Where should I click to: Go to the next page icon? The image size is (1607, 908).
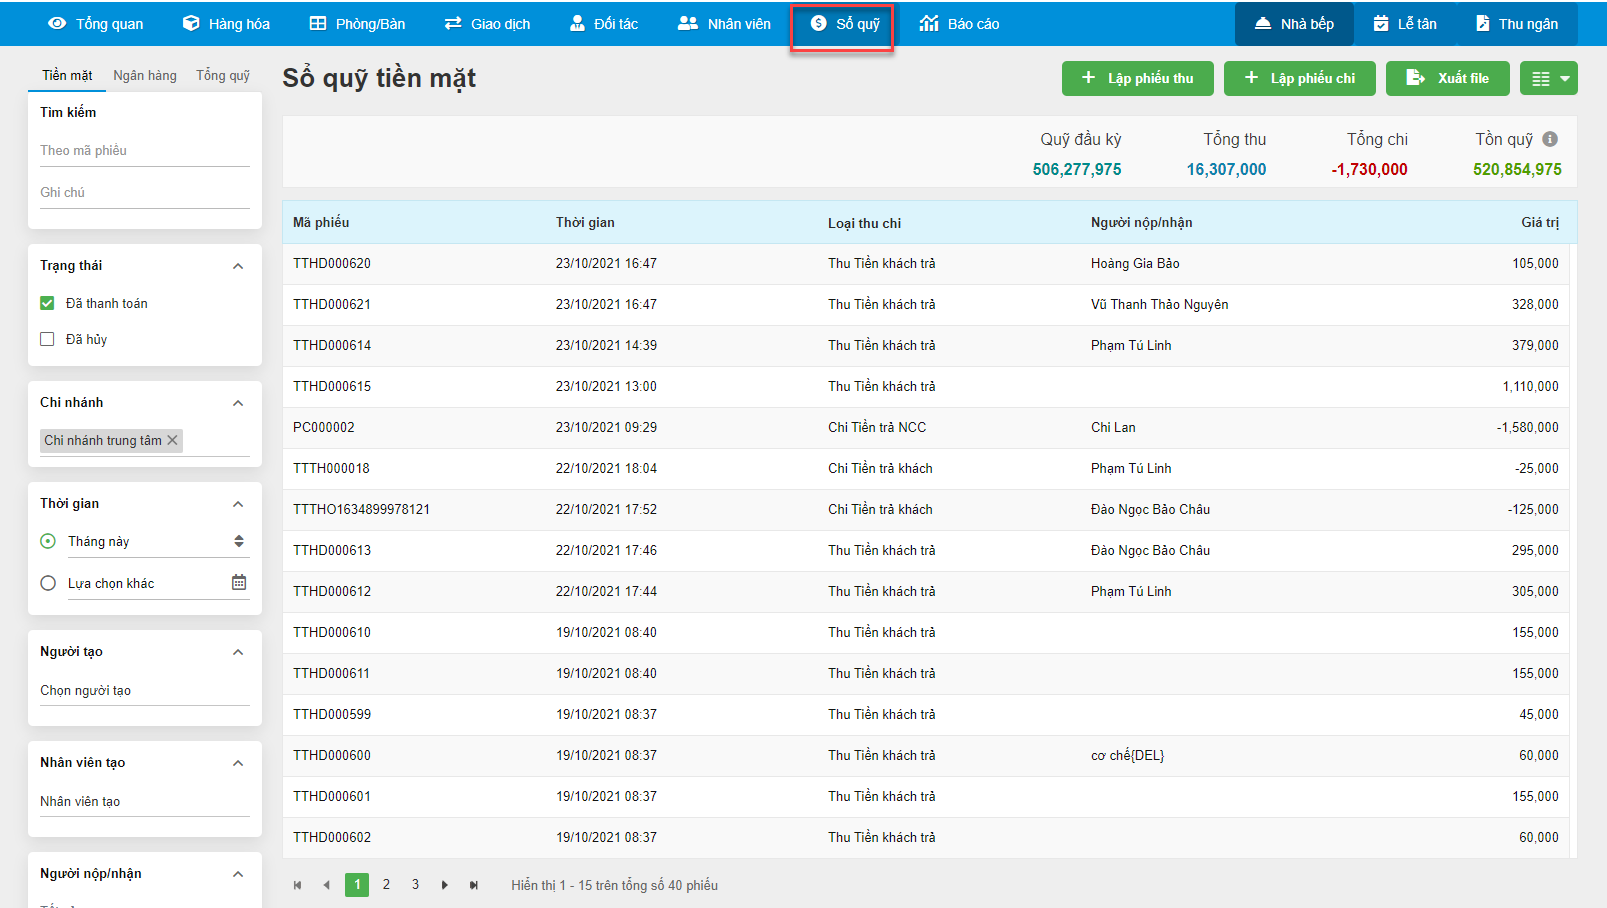(445, 885)
